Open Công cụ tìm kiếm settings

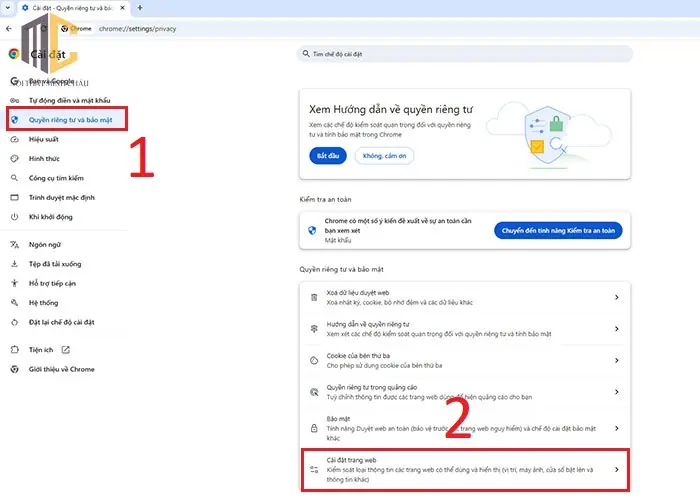[x=56, y=178]
